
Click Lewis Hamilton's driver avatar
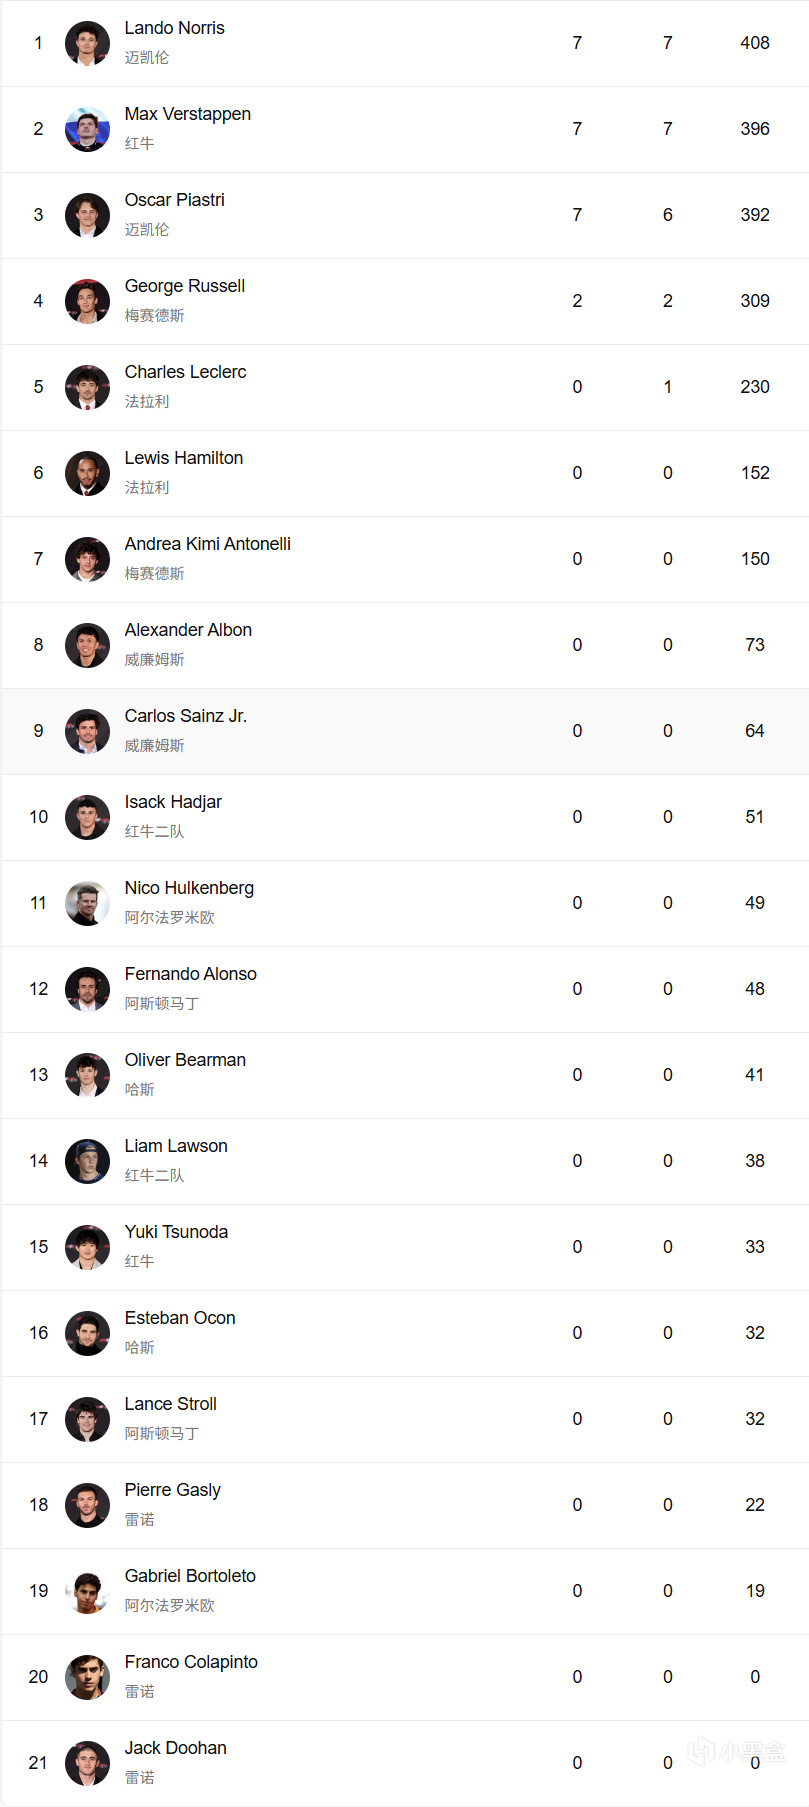pyautogui.click(x=87, y=473)
